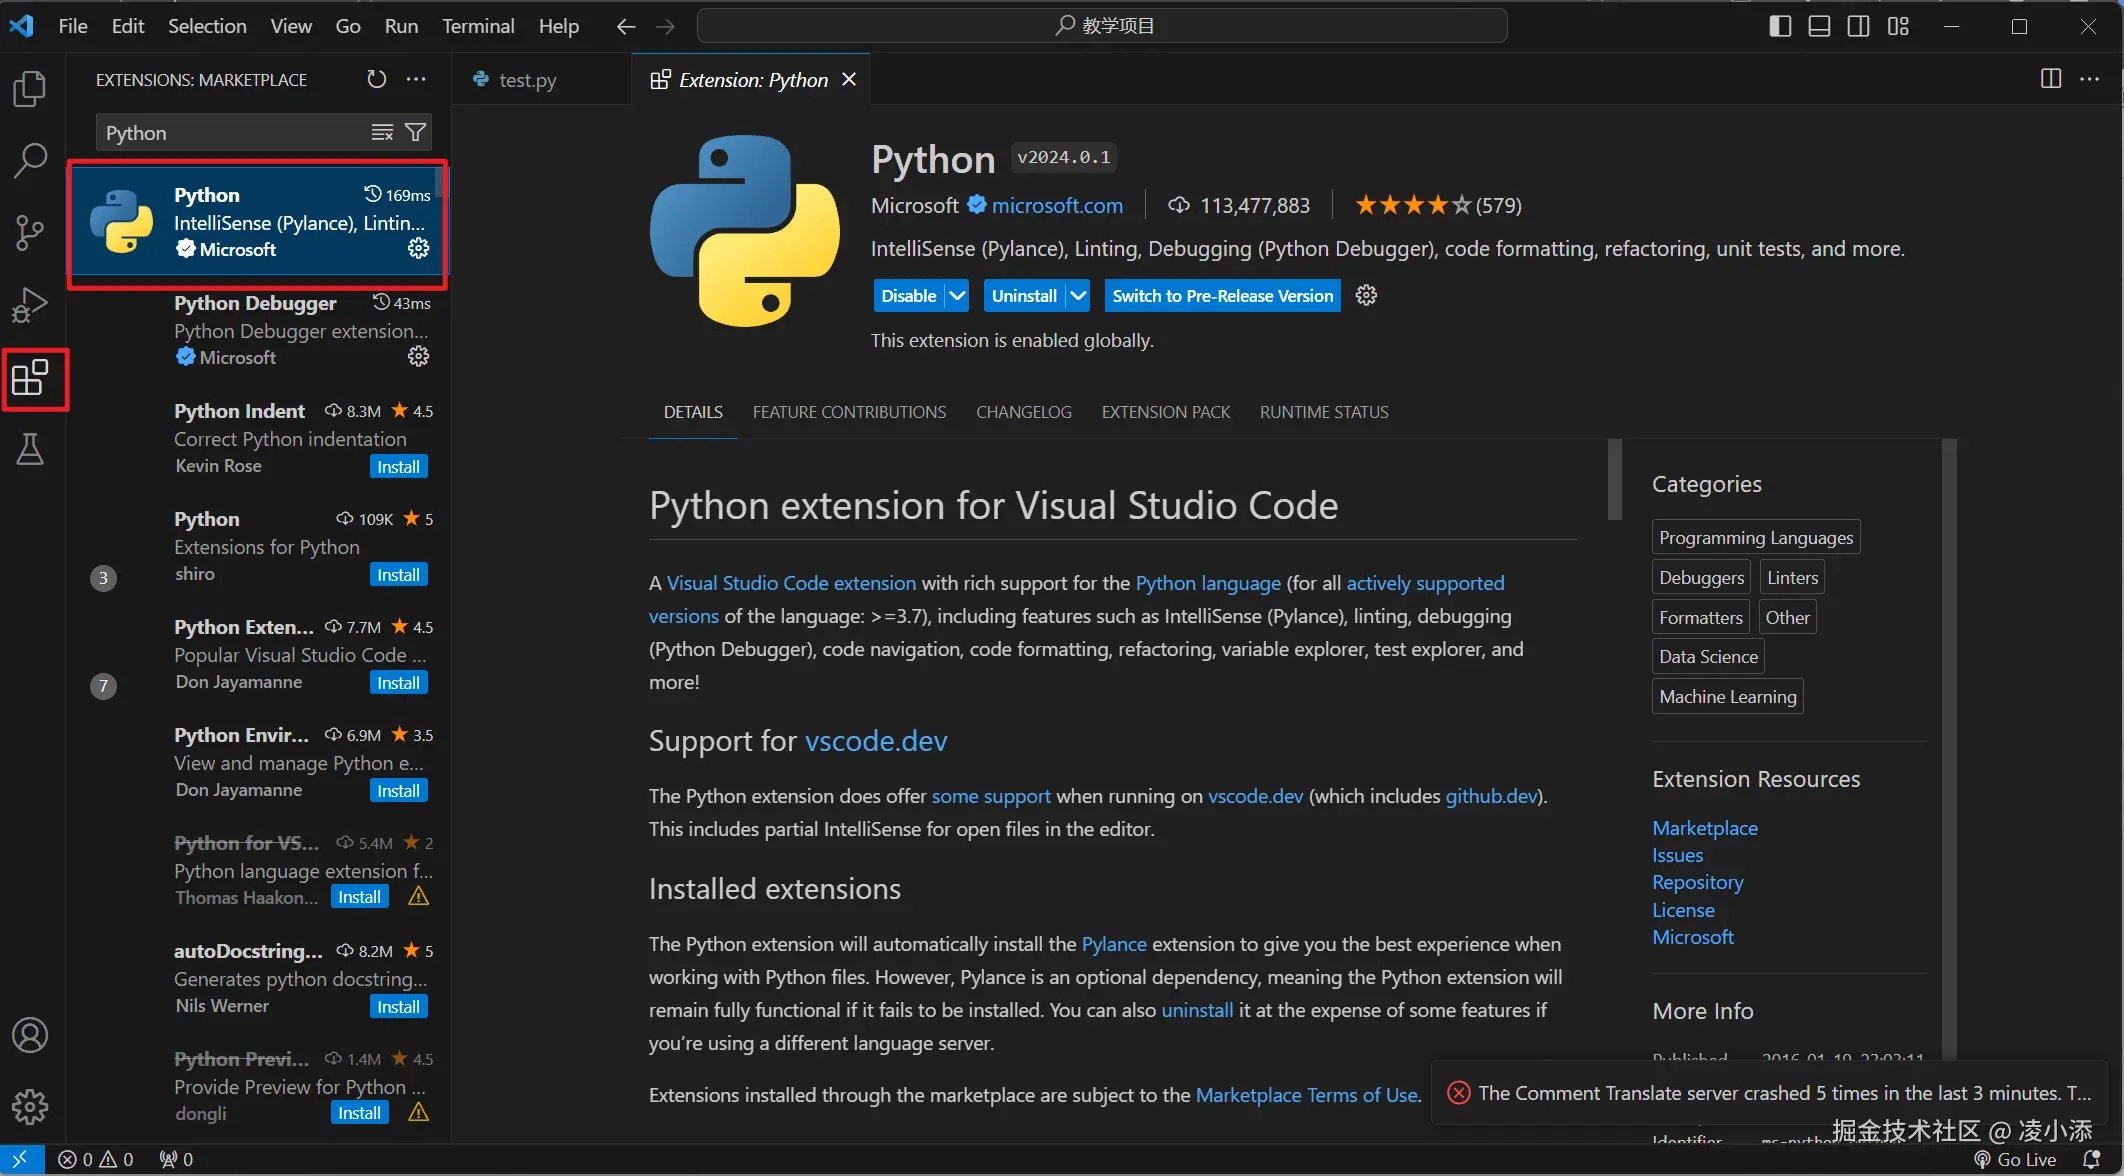Screen dimensions: 2124x1176
Task: Install the Python Indent extension
Action: point(398,467)
